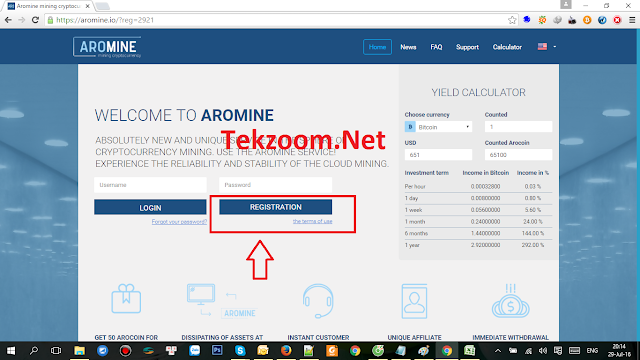Viewport: 640px width, 360px height.
Task: Click the '6 months' investment term row
Action: click(x=478, y=233)
